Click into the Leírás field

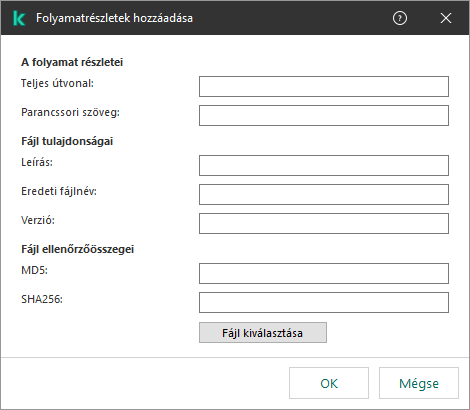324,165
